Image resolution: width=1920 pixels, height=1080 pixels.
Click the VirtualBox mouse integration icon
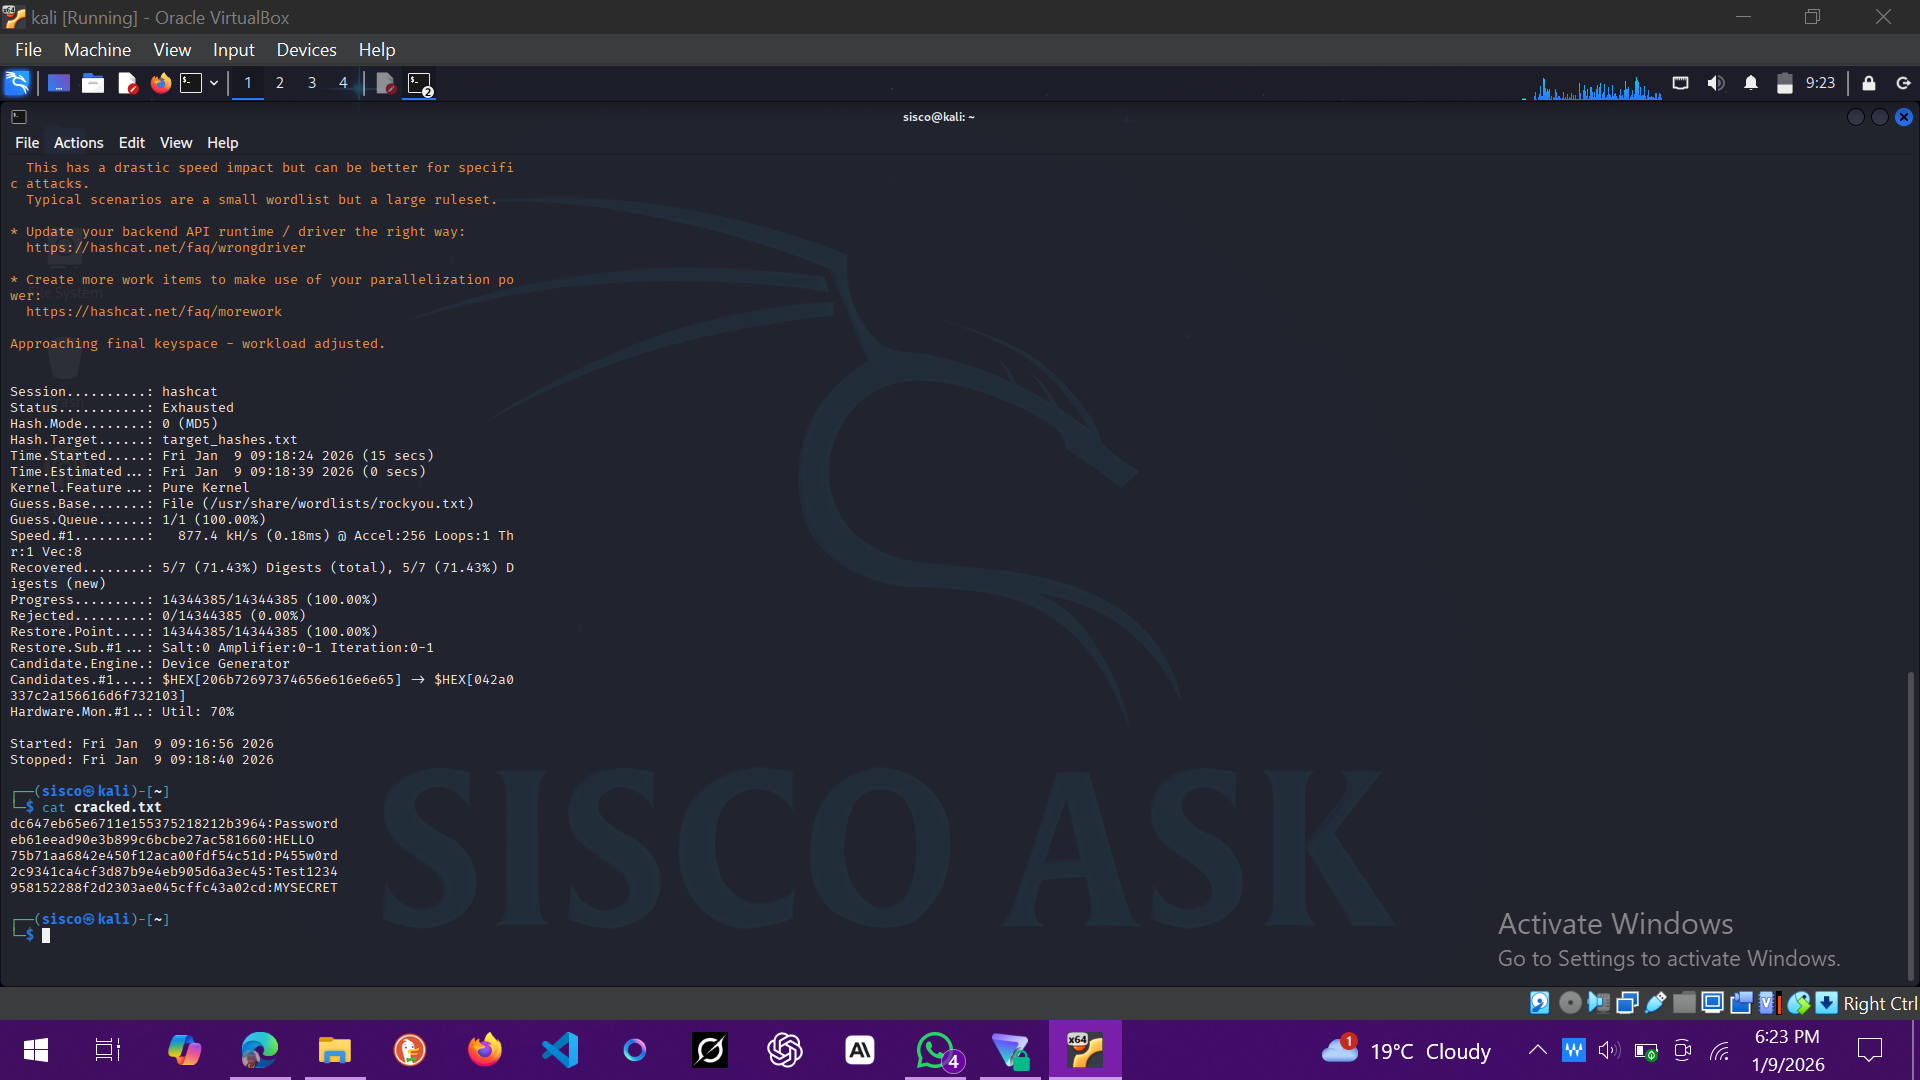point(1799,1003)
